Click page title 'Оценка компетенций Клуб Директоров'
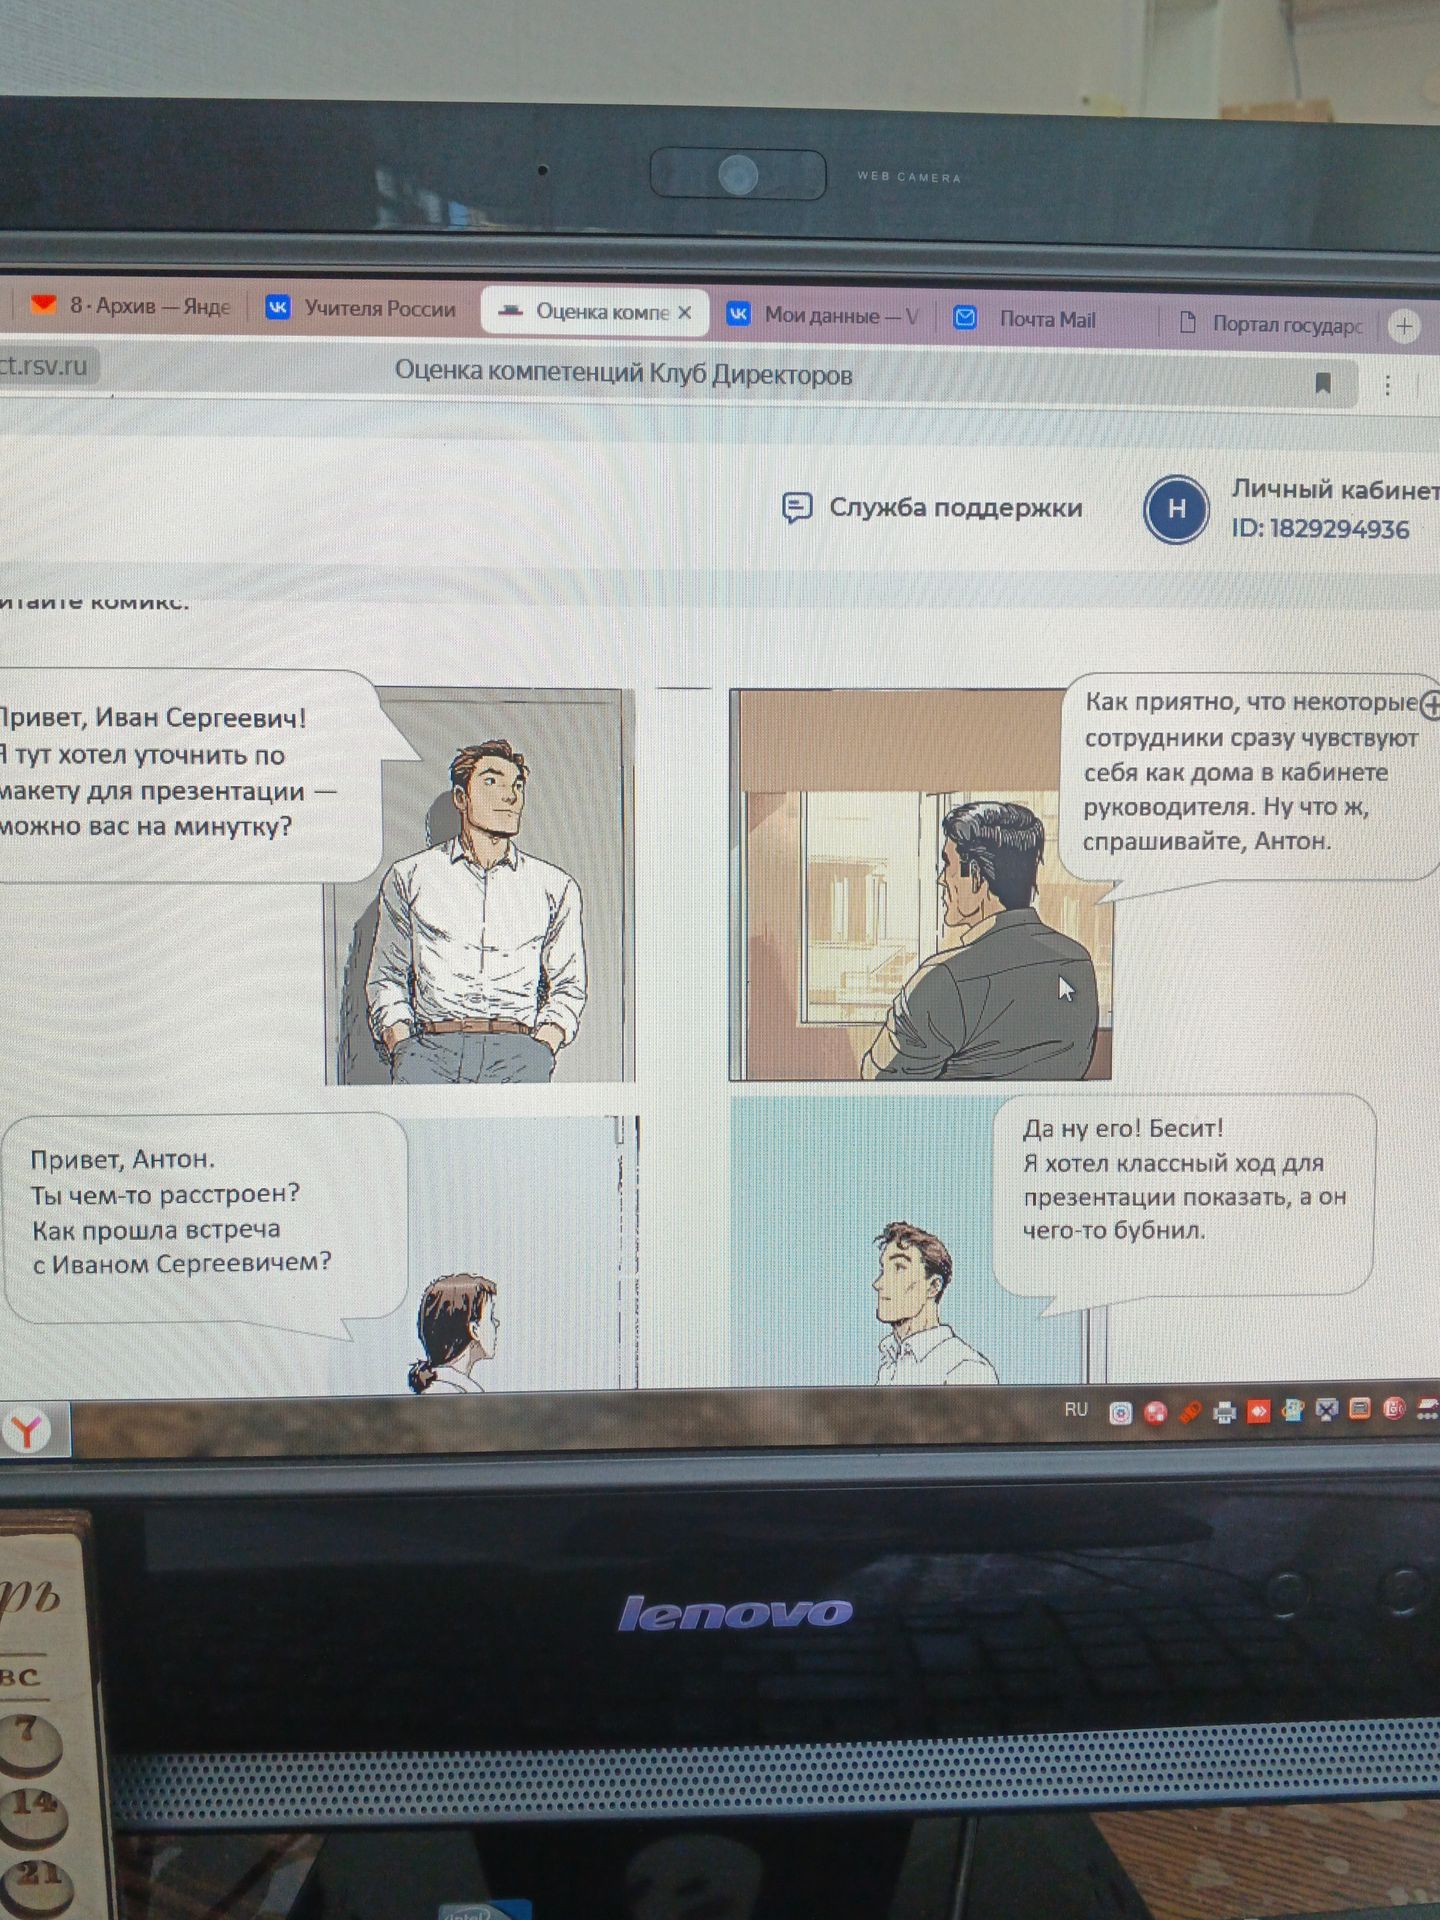 click(x=623, y=374)
